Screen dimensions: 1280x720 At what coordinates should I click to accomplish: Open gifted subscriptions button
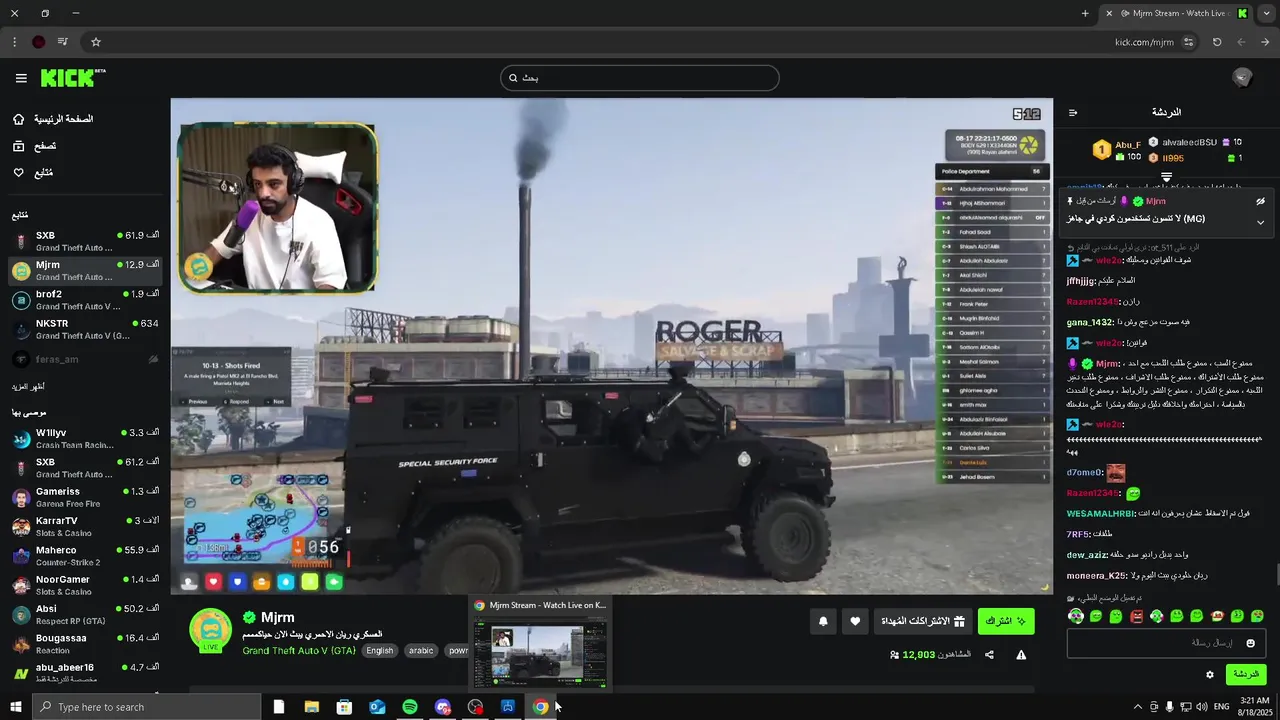923,621
